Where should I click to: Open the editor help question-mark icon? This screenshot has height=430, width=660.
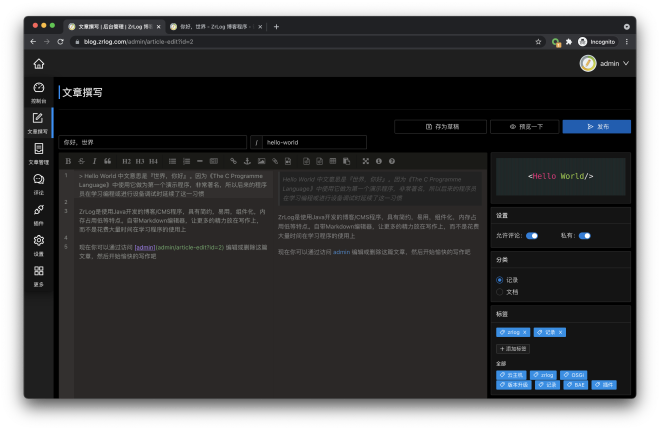point(392,161)
